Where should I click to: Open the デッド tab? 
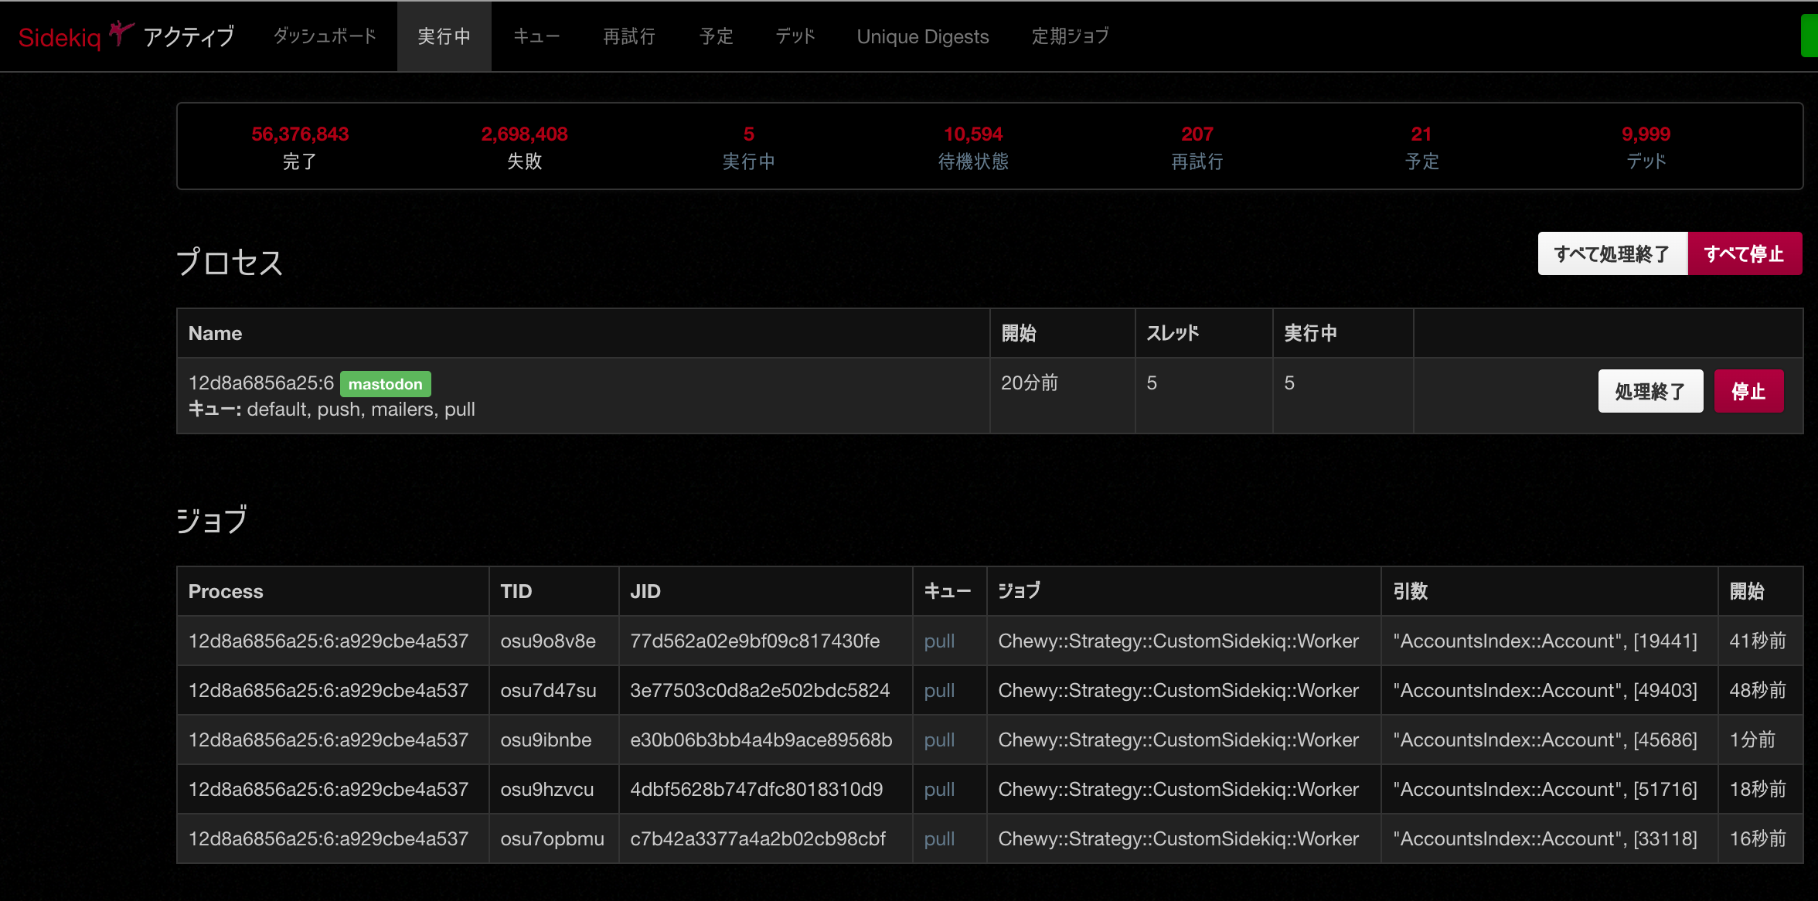pyautogui.click(x=795, y=36)
